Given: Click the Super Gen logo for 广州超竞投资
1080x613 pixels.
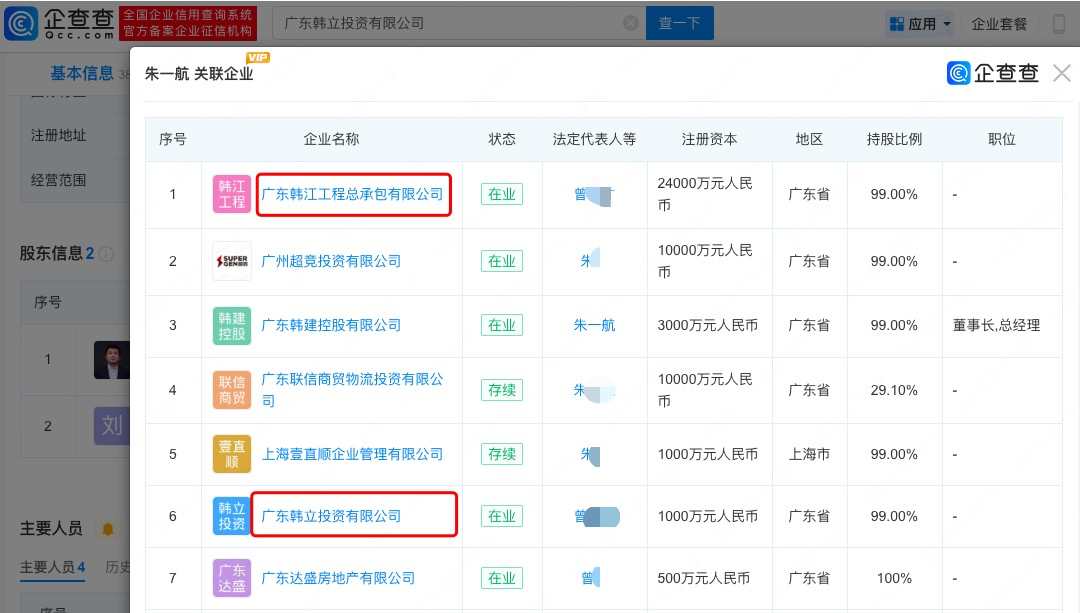Looking at the screenshot, I should 231,261.
